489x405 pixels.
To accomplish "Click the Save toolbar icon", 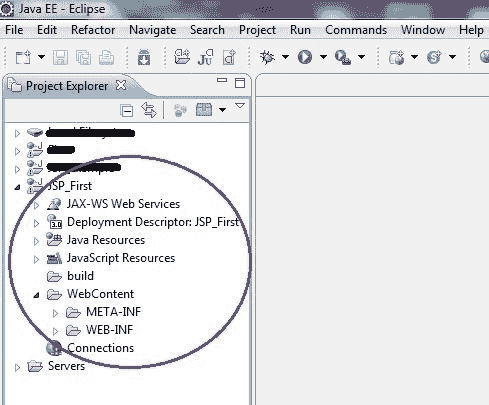I will pyautogui.click(x=60, y=57).
